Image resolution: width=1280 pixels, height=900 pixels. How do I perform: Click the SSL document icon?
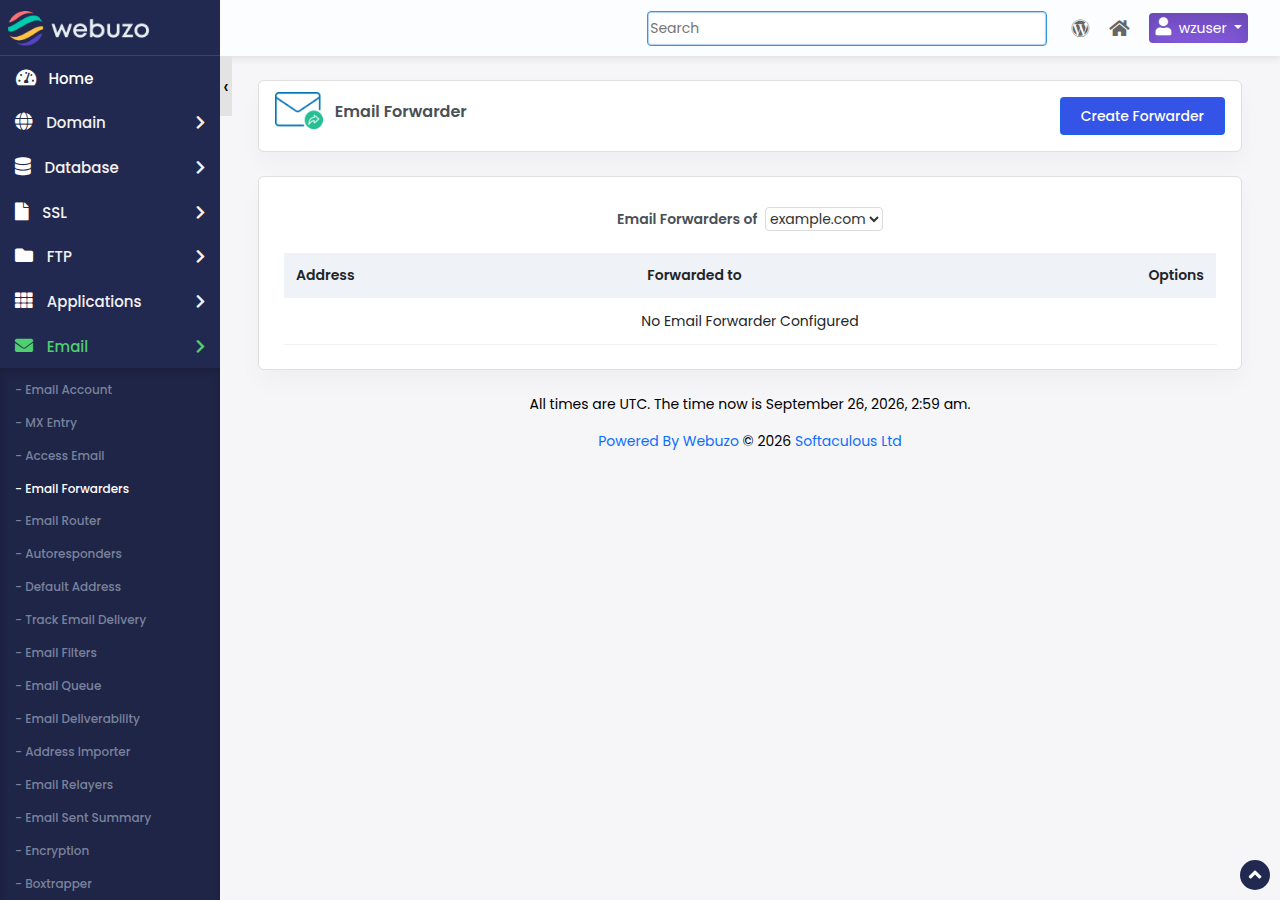22,212
